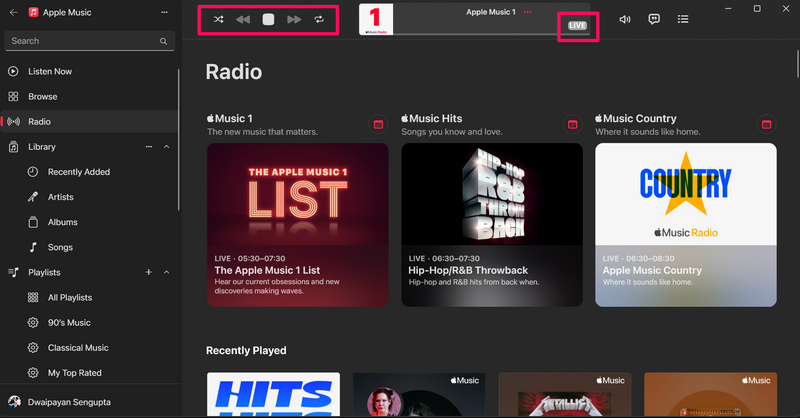Viewport: 800px width, 418px height.
Task: Open schedule for Apple Music Hits
Action: click(573, 124)
